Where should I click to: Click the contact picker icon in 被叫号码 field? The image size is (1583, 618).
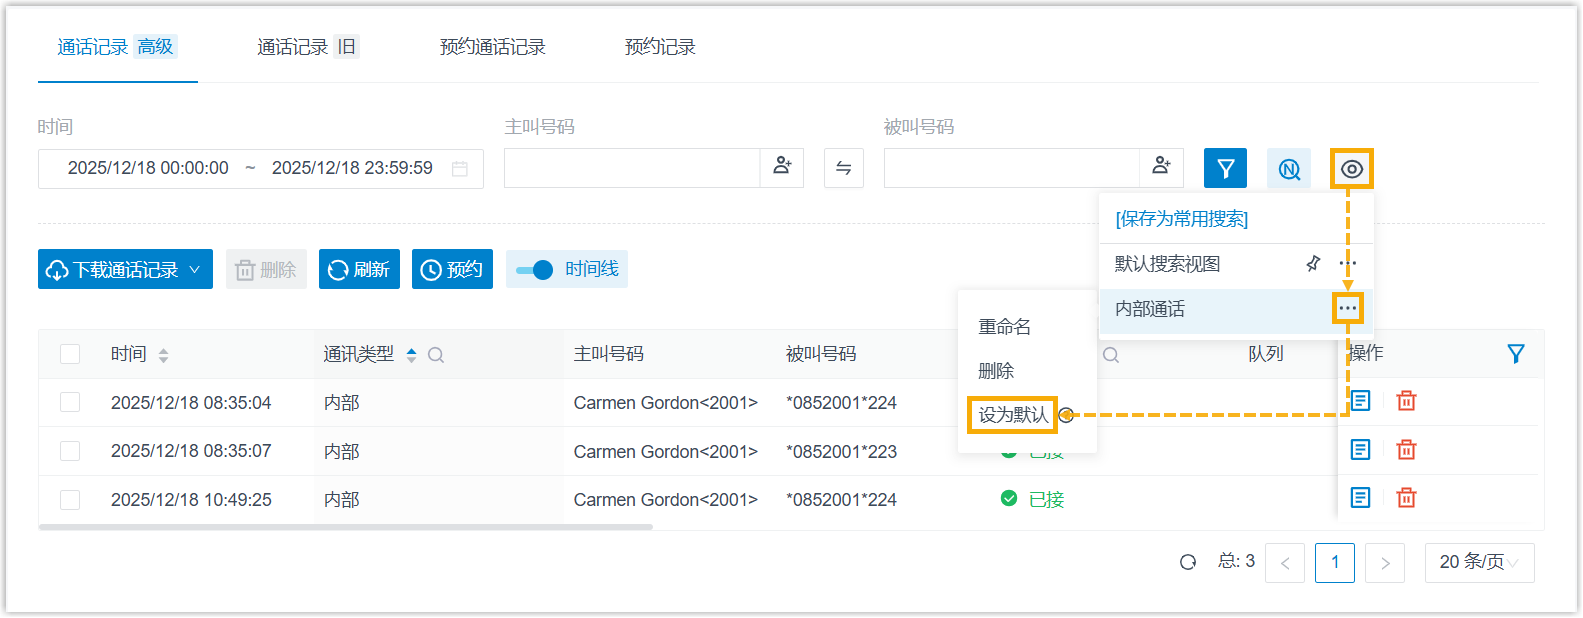click(1161, 167)
